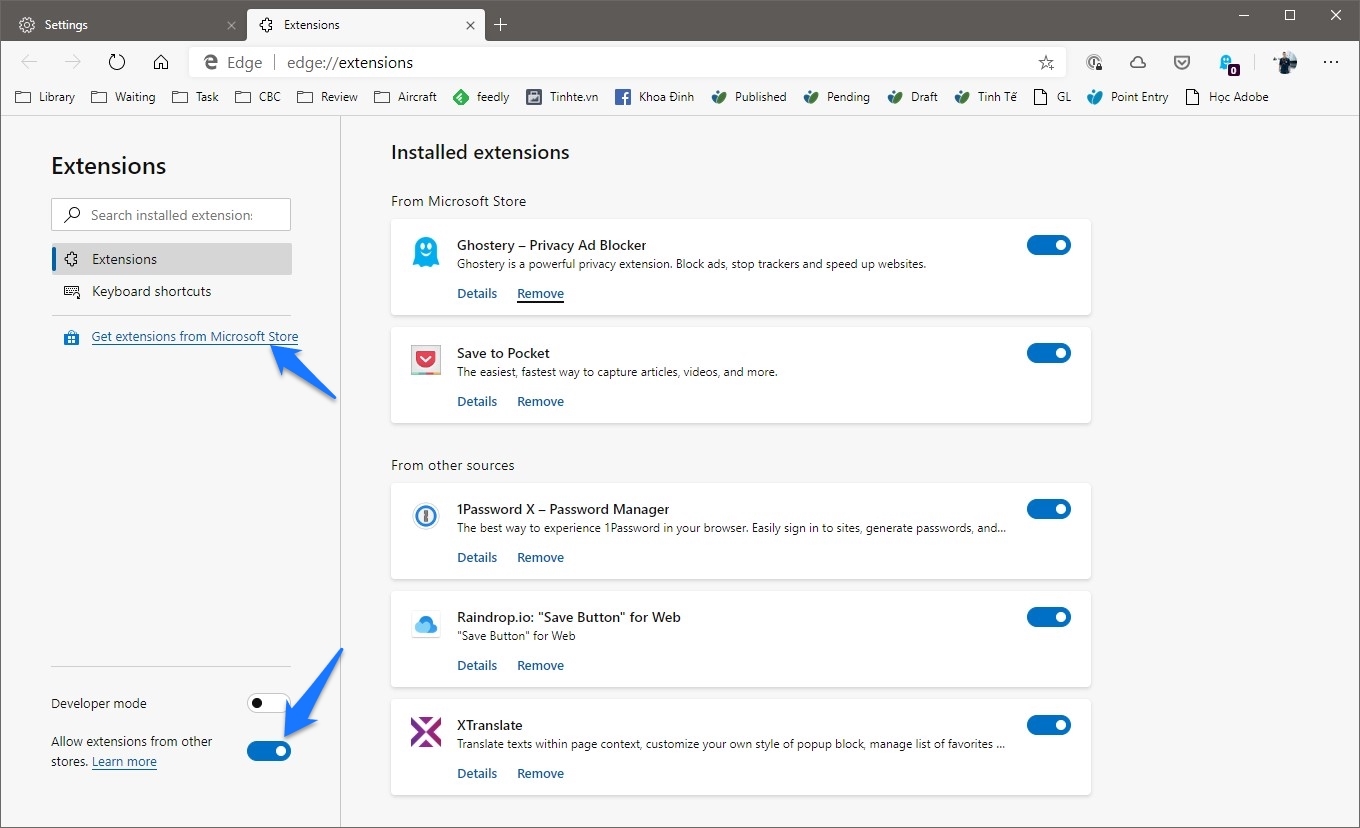This screenshot has width=1360, height=828.
Task: Open the feedly bookmark
Action: tap(481, 97)
